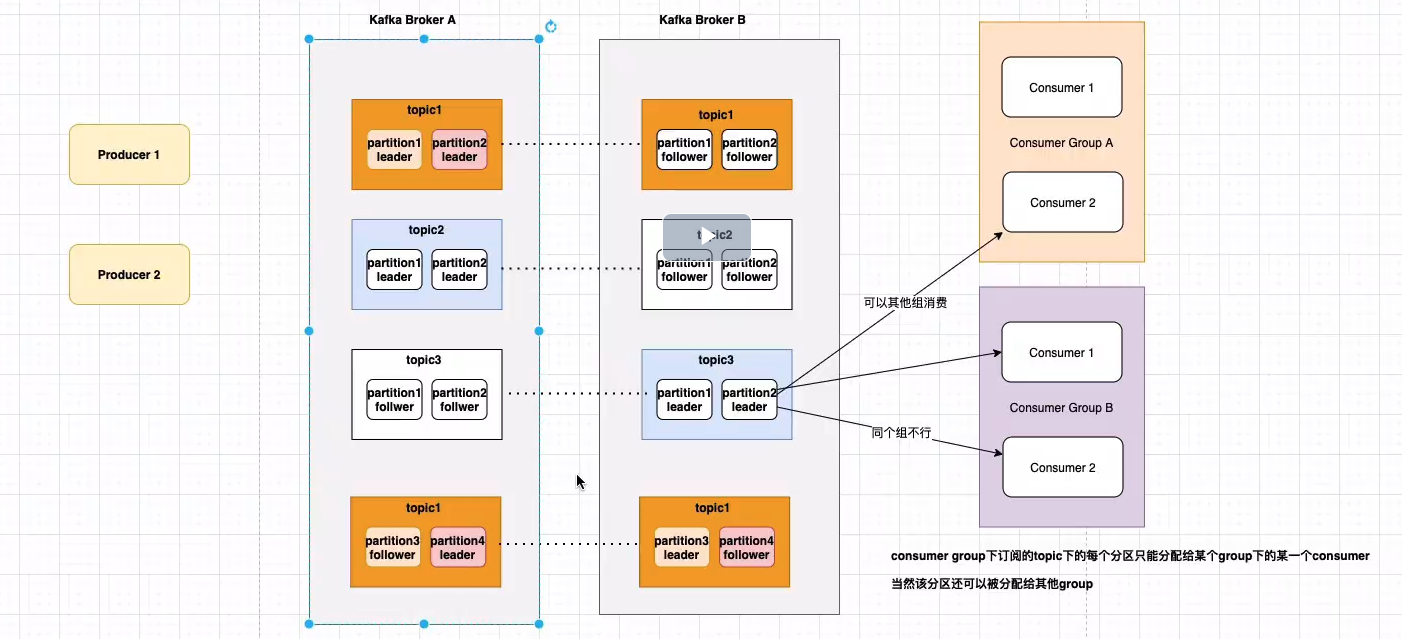Click bottom-right selection handle of Broker A box
The height and width of the screenshot is (639, 1402).
pos(539,624)
